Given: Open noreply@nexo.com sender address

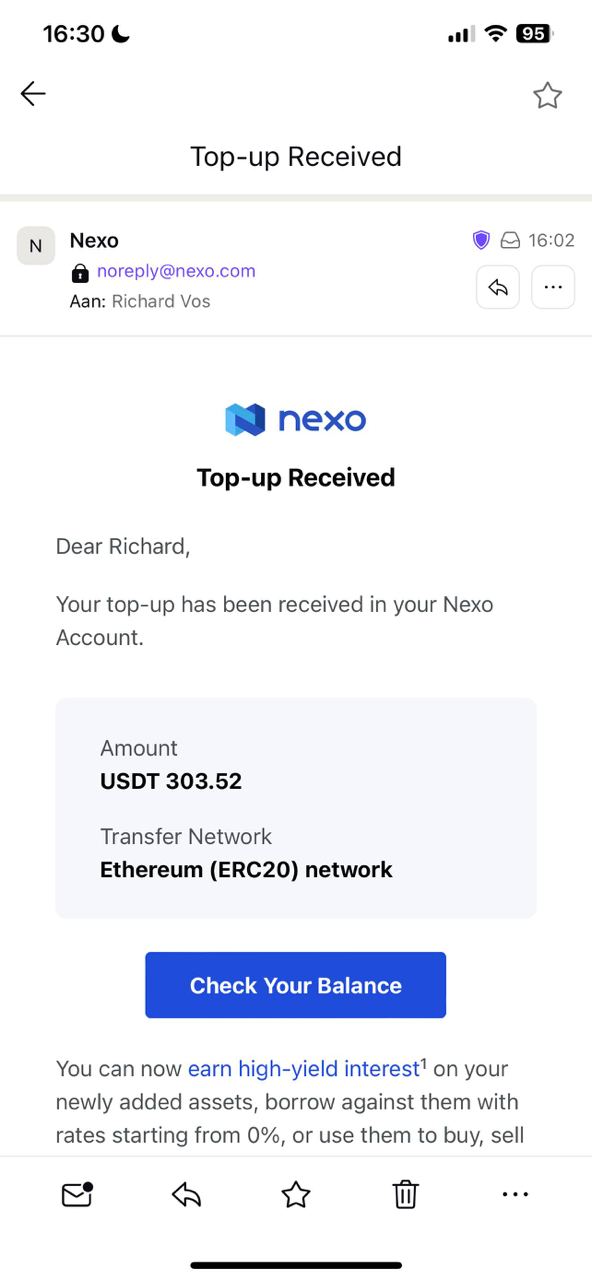Looking at the screenshot, I should [176, 271].
